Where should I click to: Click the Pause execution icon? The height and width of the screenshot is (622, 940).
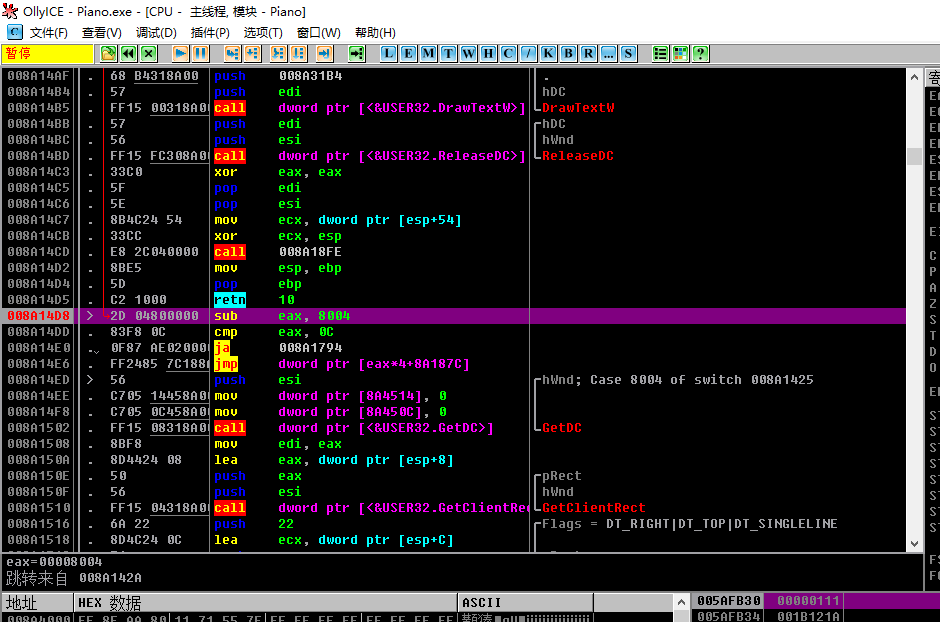(x=201, y=54)
